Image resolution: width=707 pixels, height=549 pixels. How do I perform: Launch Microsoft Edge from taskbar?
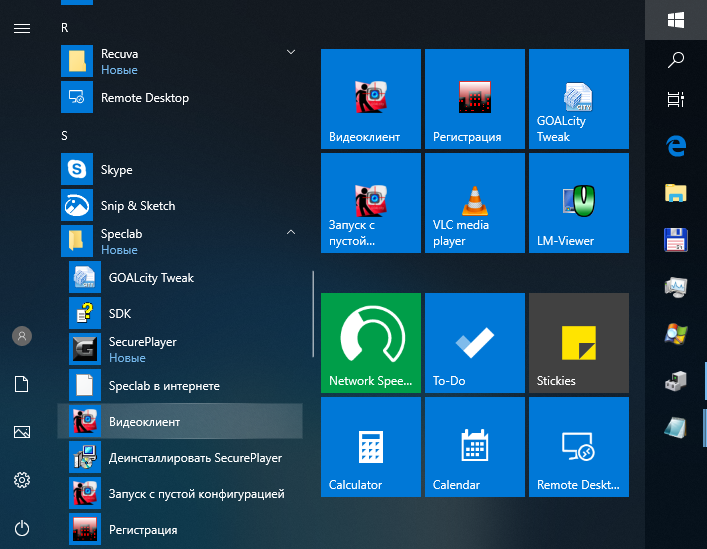(x=675, y=146)
